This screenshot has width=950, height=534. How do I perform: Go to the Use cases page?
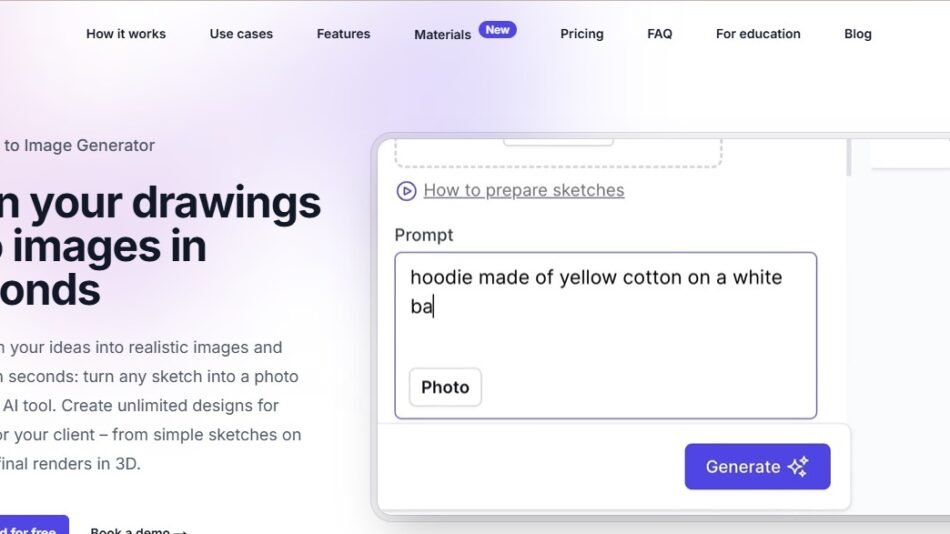[241, 34]
